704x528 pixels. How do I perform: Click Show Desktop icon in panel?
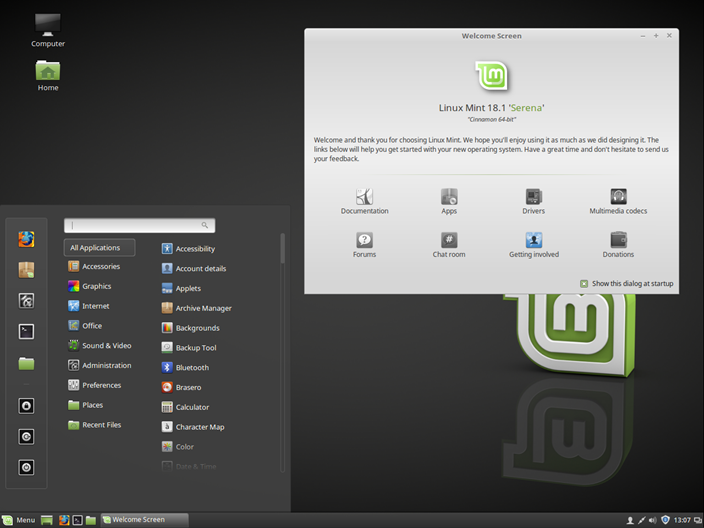[47, 520]
